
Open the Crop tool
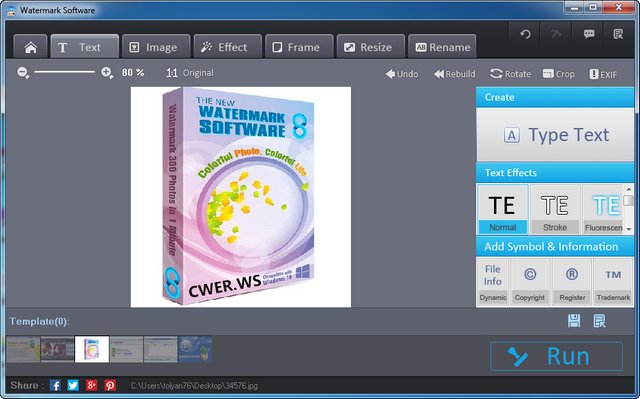coord(558,74)
